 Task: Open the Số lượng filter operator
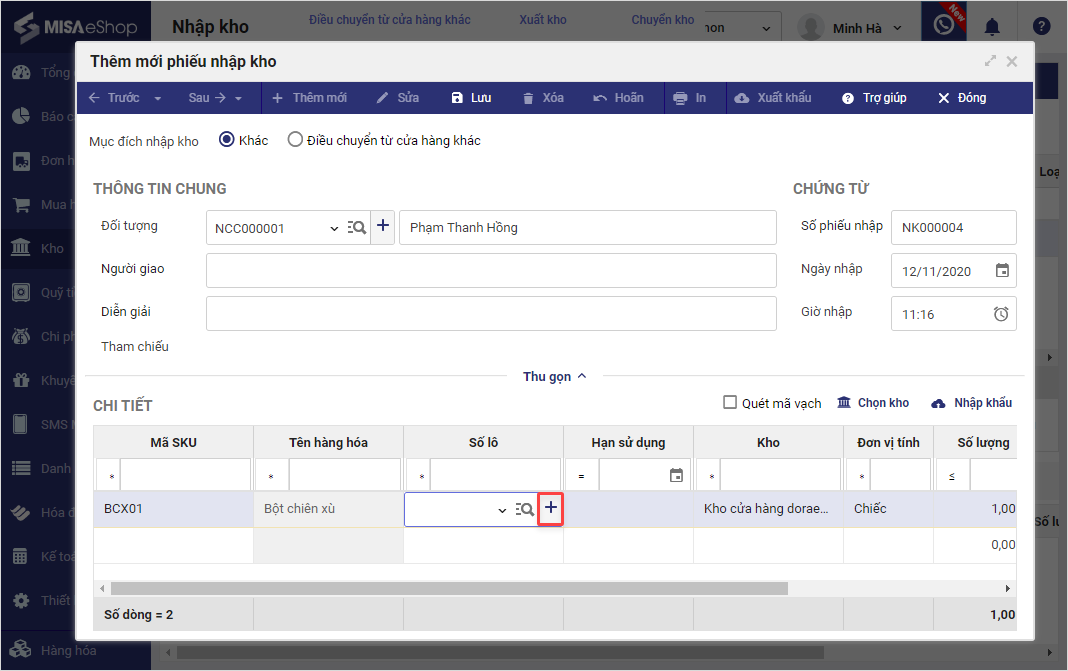click(x=952, y=475)
